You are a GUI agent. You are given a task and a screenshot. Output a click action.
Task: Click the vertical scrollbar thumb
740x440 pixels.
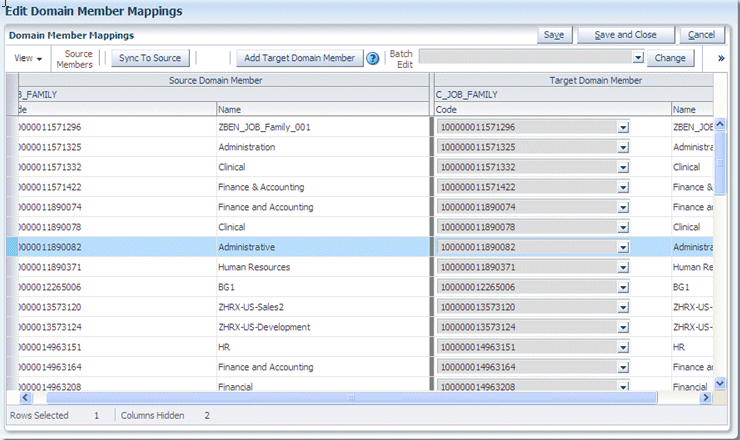pyautogui.click(x=720, y=163)
